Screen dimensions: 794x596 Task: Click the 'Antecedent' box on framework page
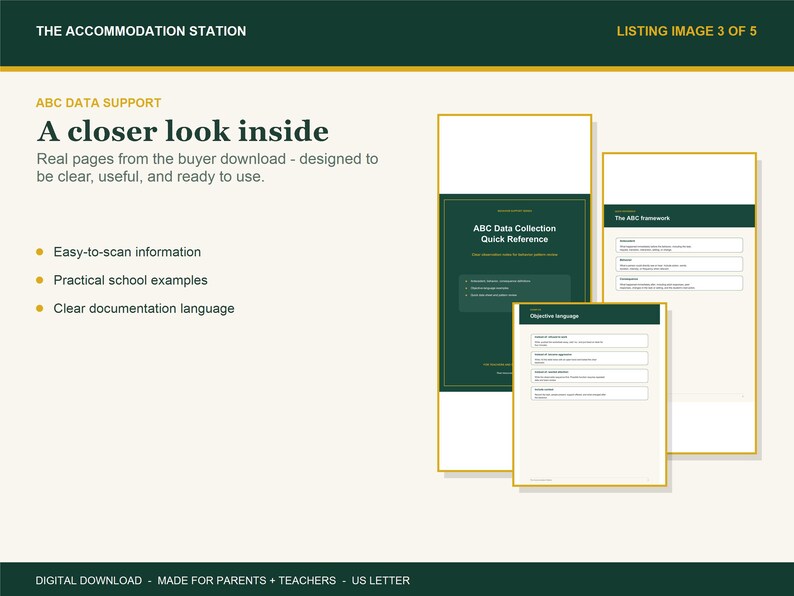(x=679, y=245)
